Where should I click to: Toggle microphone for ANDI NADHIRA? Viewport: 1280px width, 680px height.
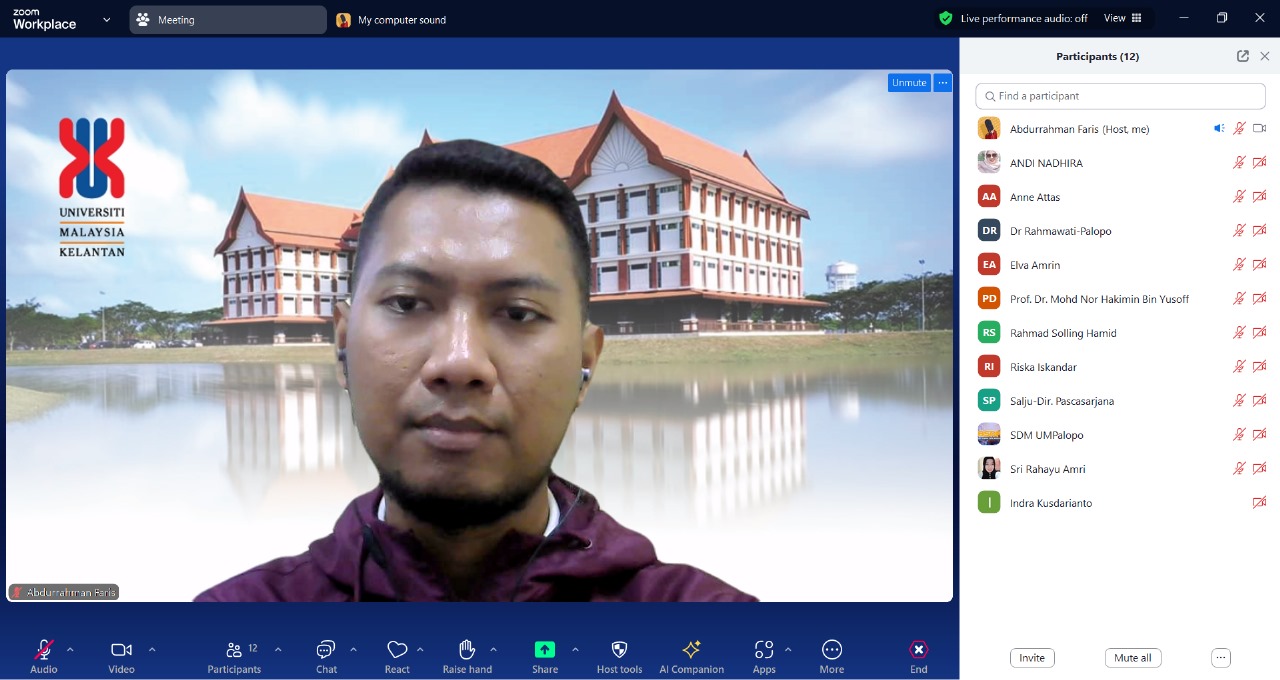[1239, 163]
